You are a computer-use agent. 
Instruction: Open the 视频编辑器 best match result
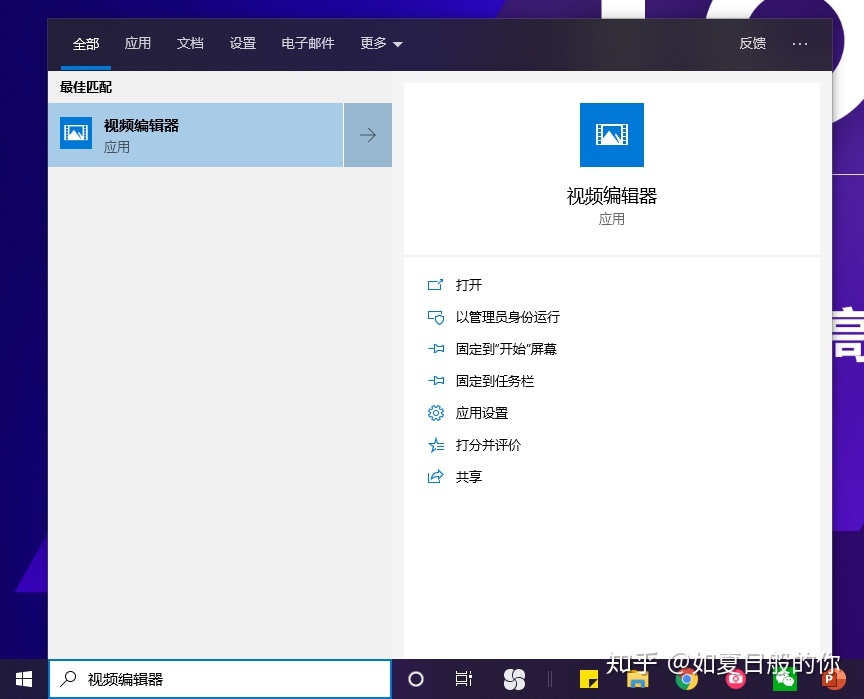[196, 135]
